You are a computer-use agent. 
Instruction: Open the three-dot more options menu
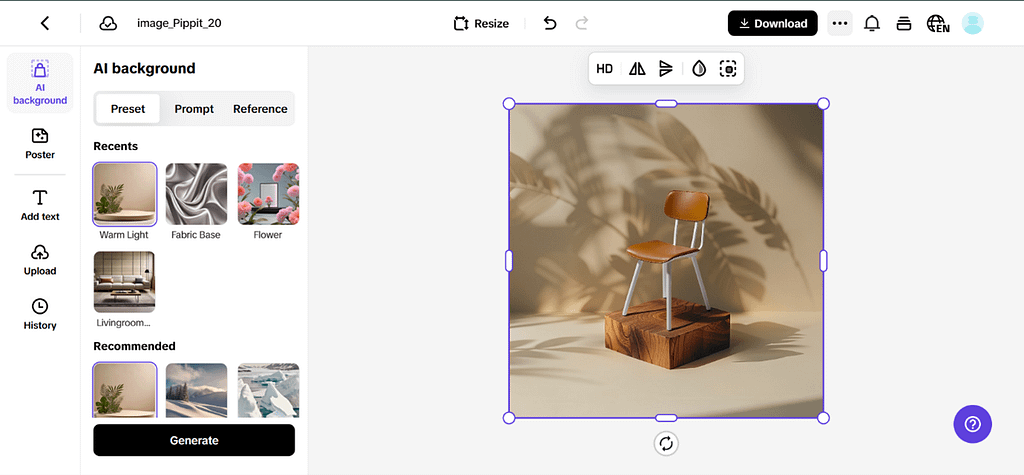tap(840, 23)
